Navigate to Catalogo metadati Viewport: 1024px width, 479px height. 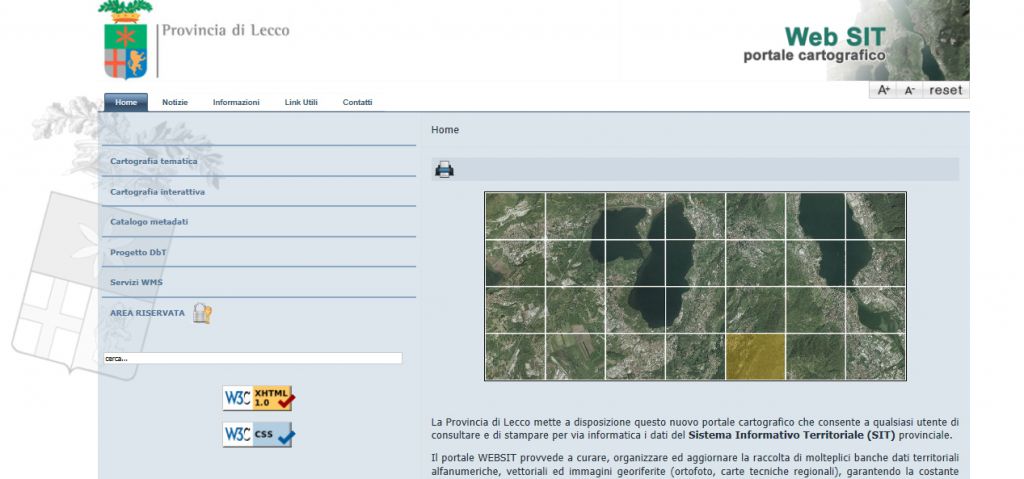[149, 221]
